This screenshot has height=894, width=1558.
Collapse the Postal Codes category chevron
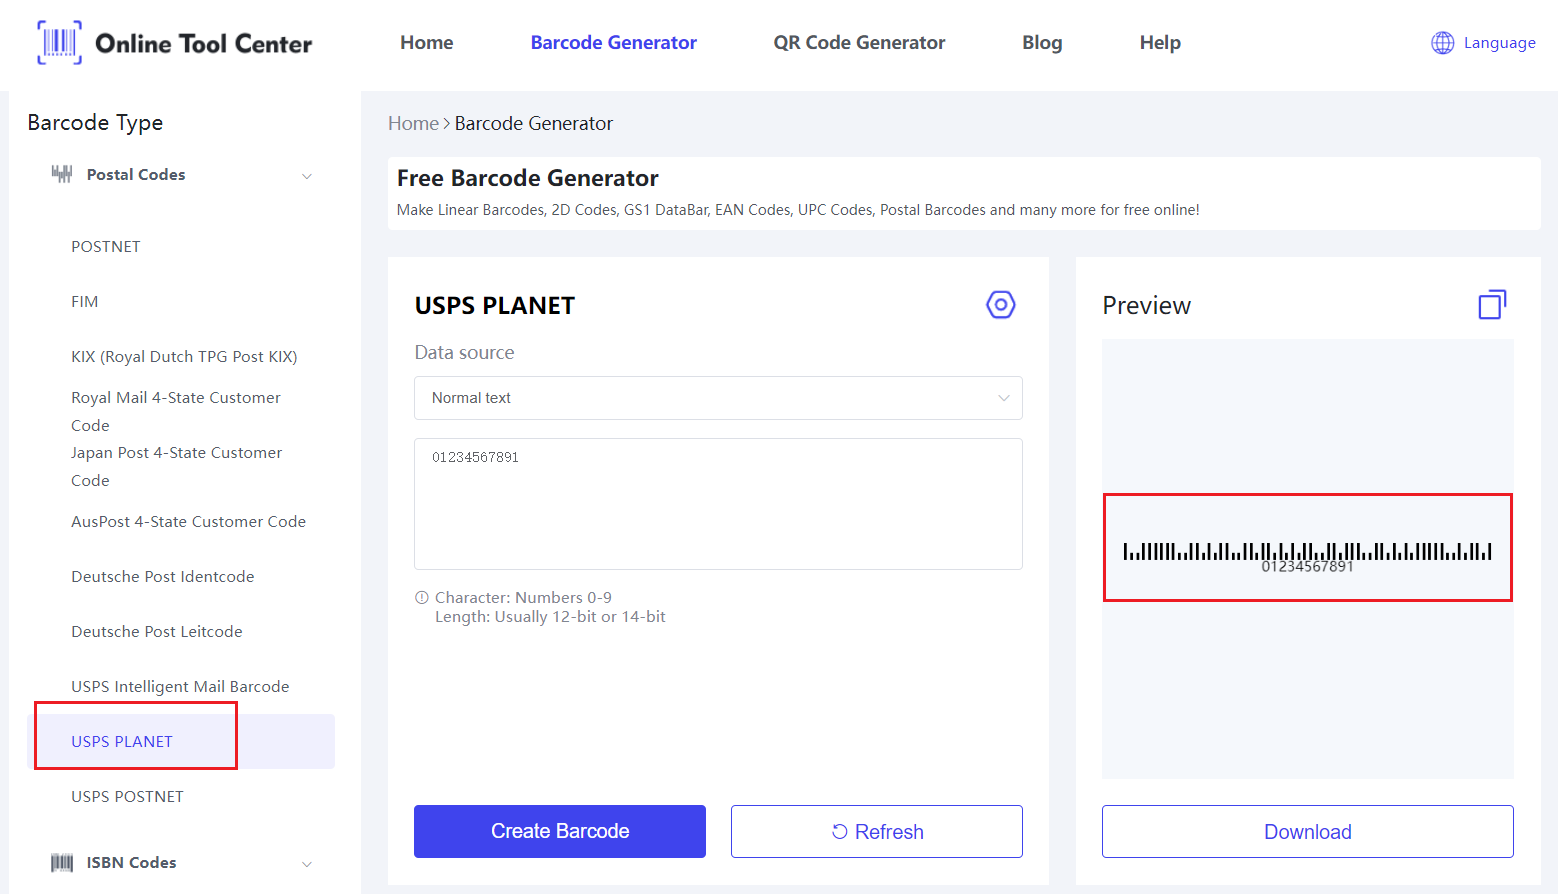307,176
